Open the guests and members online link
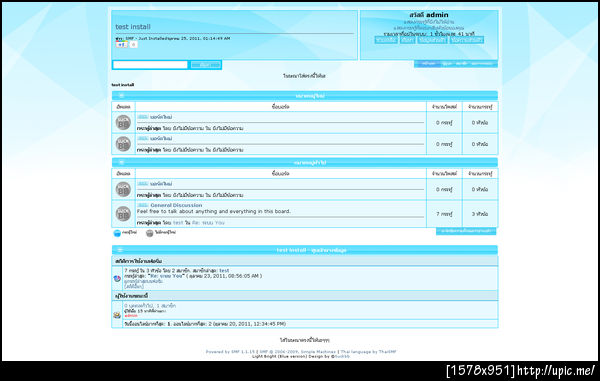 (150, 306)
